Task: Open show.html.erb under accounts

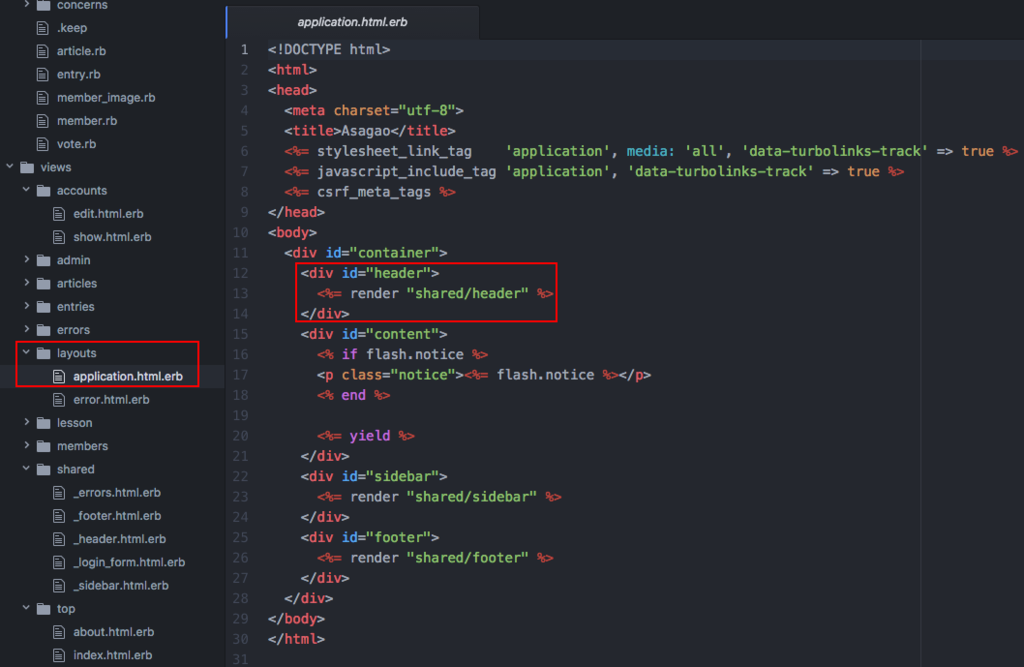Action: point(112,236)
